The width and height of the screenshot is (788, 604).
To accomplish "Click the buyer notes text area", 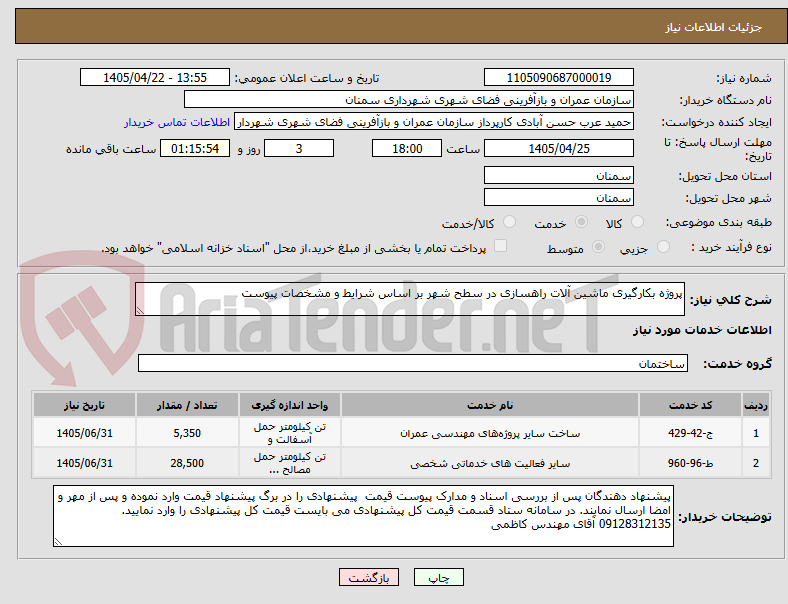I will [363, 516].
